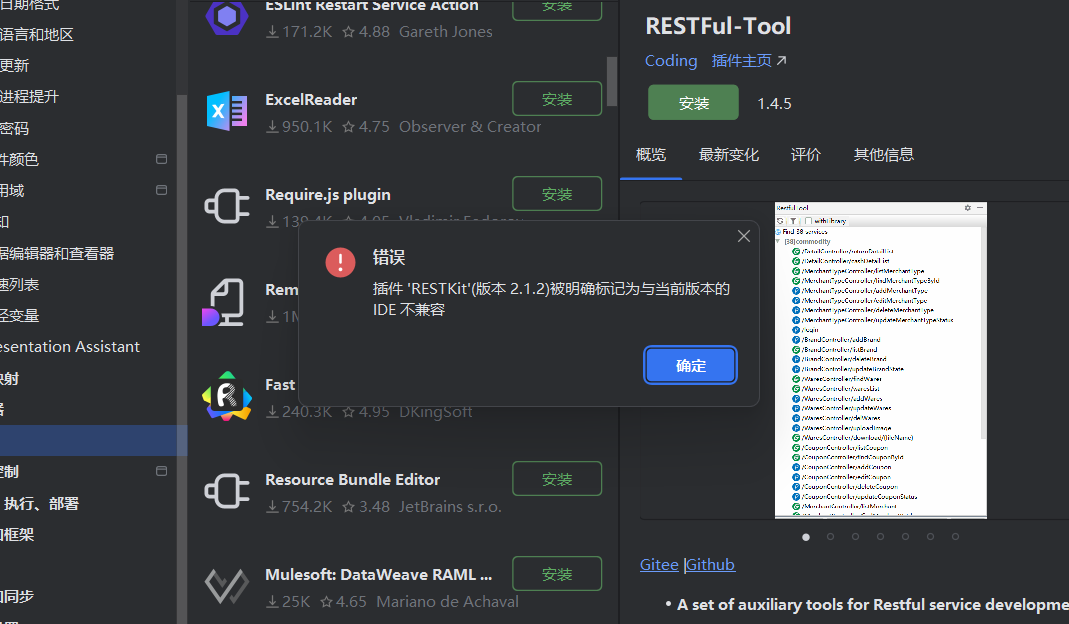This screenshot has height=624, width=1069.
Task: Open 密码 settings item
Action: point(14,128)
